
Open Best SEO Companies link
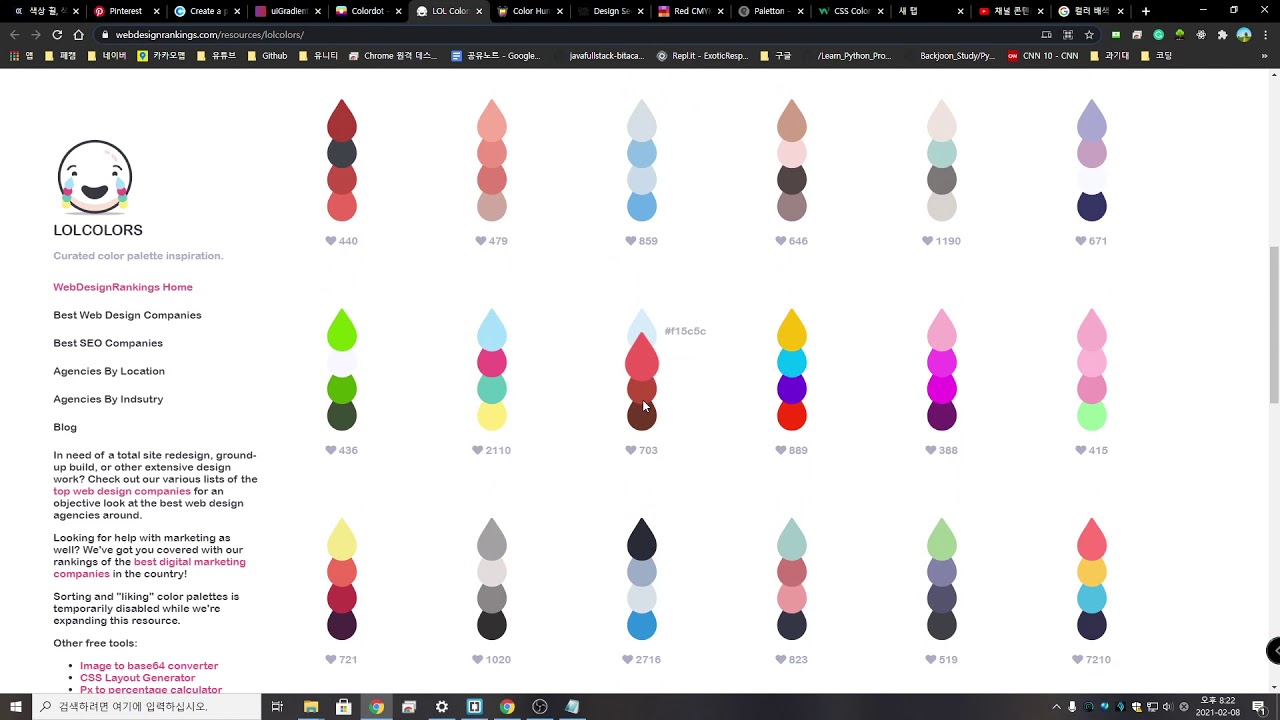click(108, 343)
